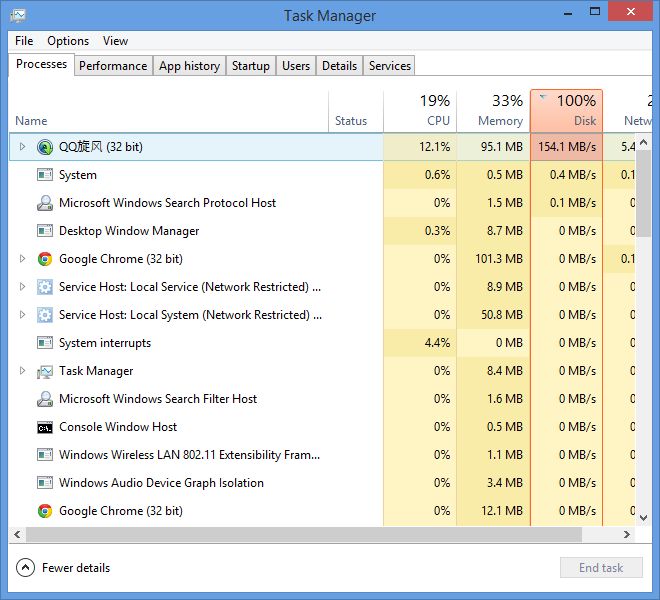Click the 0.4 MB/s disk value
660x600 pixels.
click(x=573, y=175)
